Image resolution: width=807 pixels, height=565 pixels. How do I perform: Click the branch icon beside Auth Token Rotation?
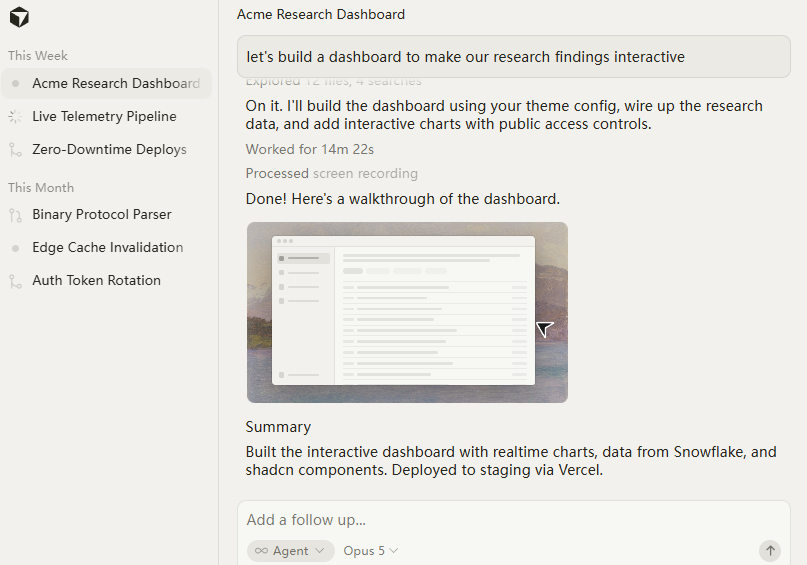tap(15, 281)
